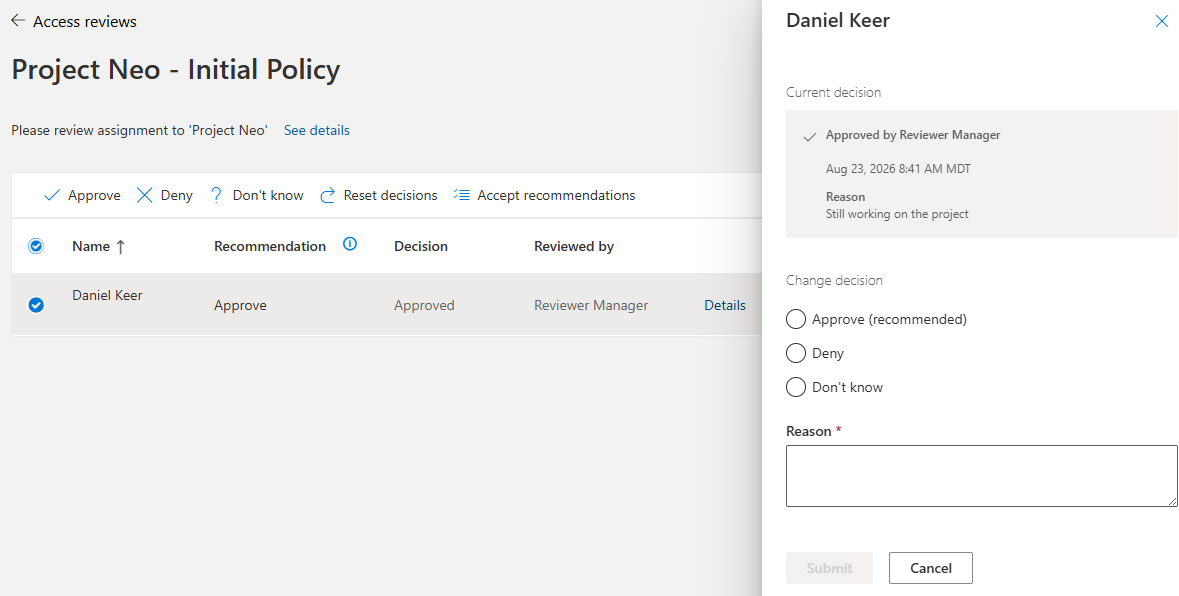Open the See details link
Screen dimensions: 1179x596
(x=317, y=130)
